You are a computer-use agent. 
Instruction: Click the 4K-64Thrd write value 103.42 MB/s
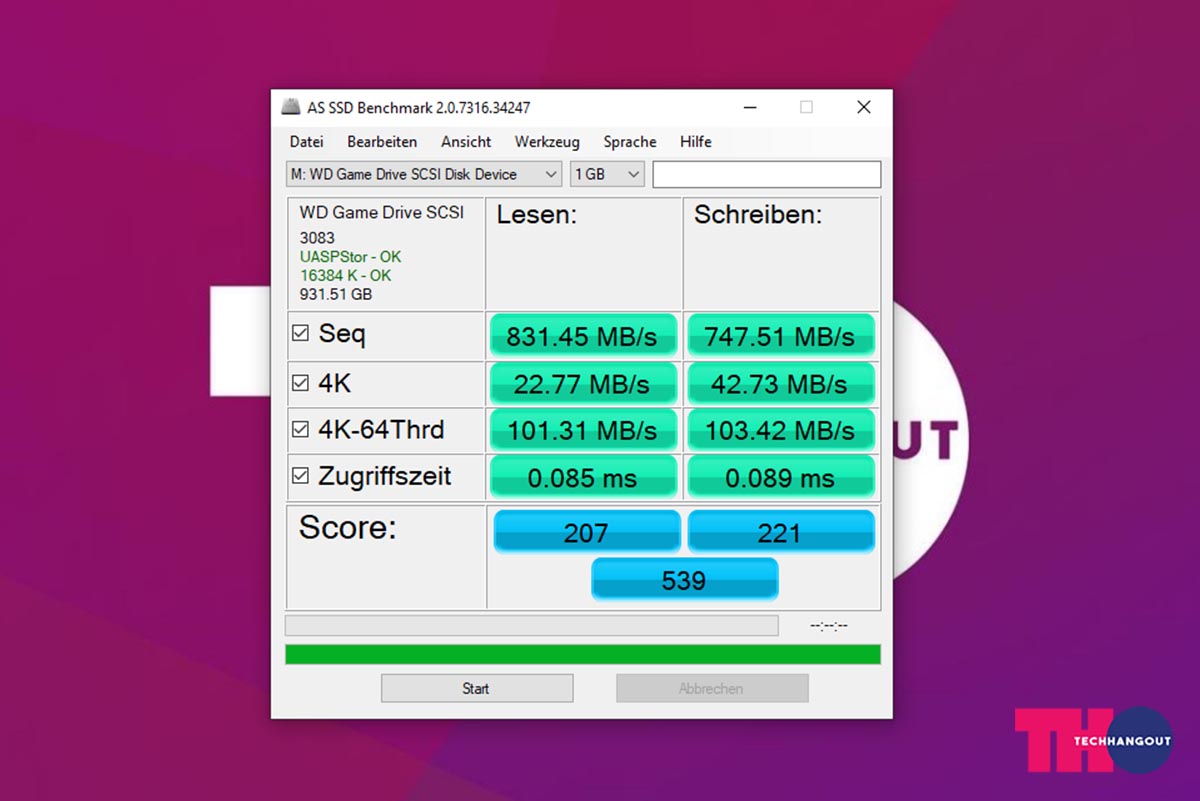780,431
